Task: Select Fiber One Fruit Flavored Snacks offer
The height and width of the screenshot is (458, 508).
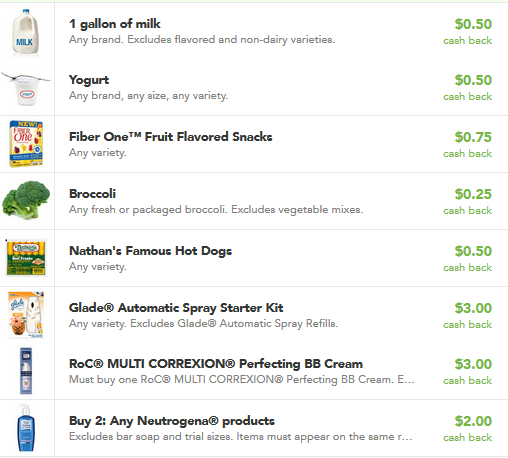Action: pos(170,137)
